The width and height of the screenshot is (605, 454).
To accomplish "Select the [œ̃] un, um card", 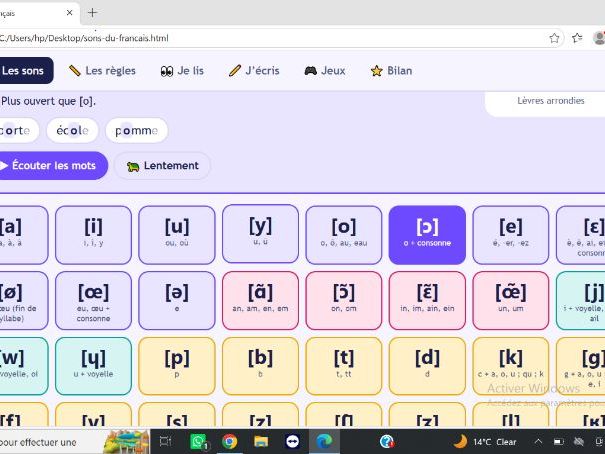I will [510, 300].
